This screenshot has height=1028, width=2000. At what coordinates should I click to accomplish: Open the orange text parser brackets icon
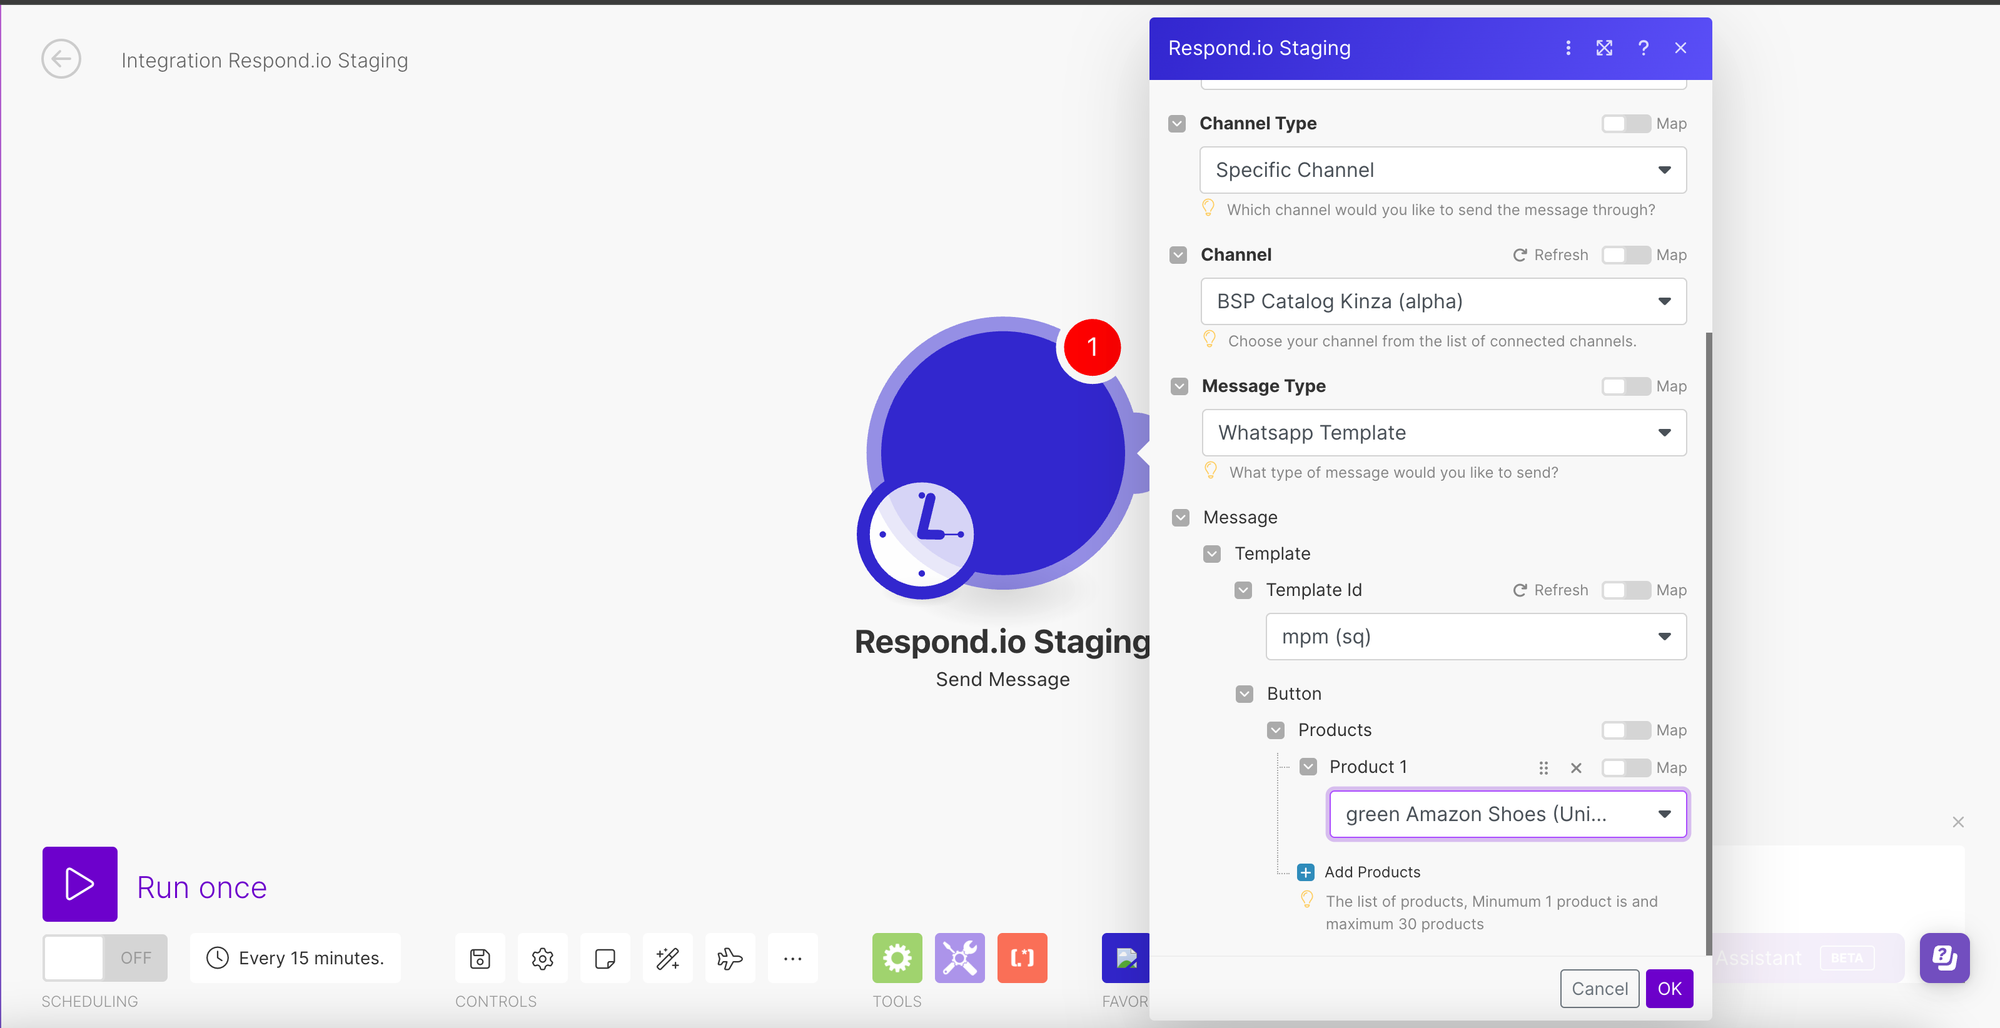click(1022, 958)
